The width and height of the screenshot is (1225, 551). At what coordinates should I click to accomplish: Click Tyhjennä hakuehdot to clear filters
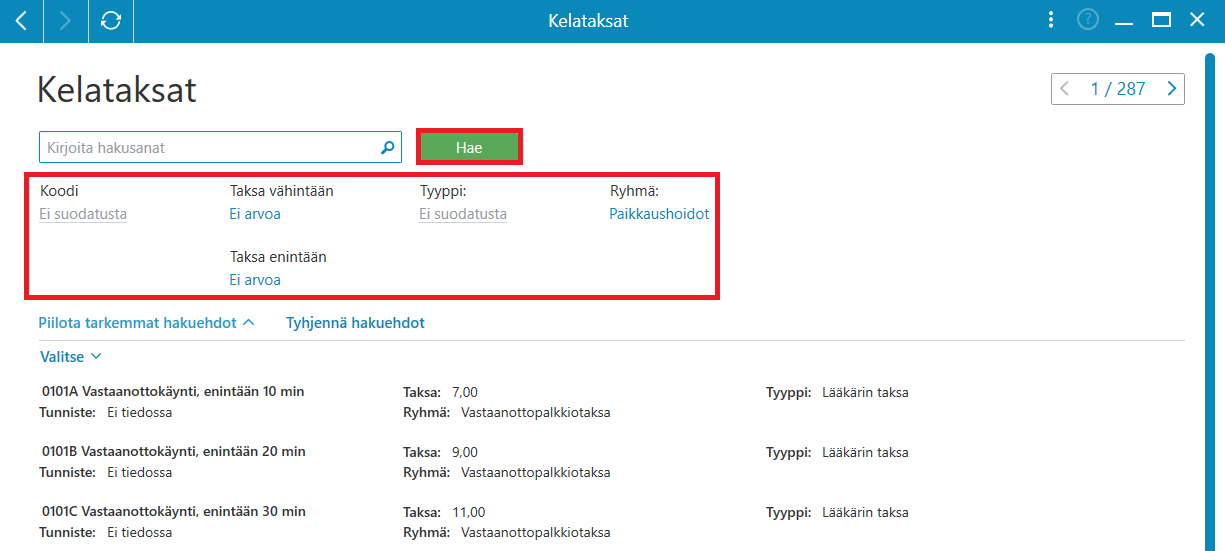click(355, 323)
